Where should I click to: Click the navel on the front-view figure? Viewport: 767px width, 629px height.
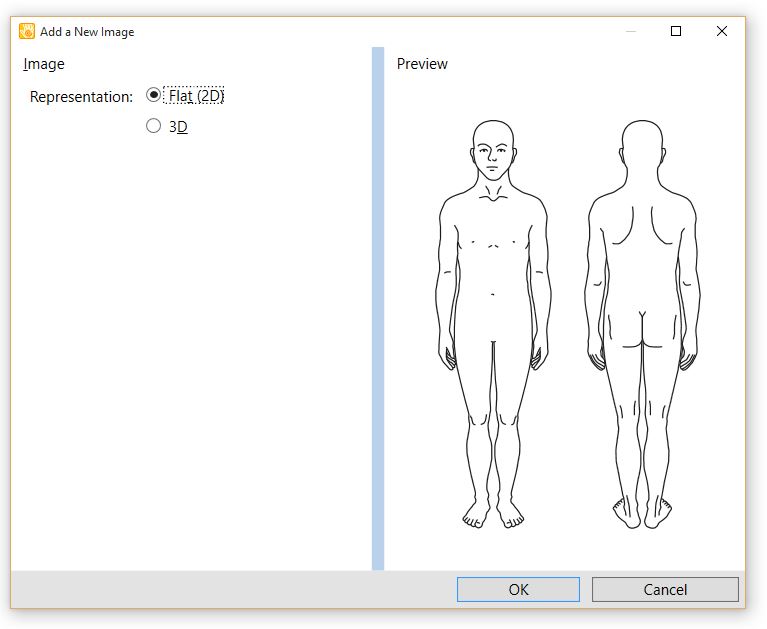click(492, 294)
